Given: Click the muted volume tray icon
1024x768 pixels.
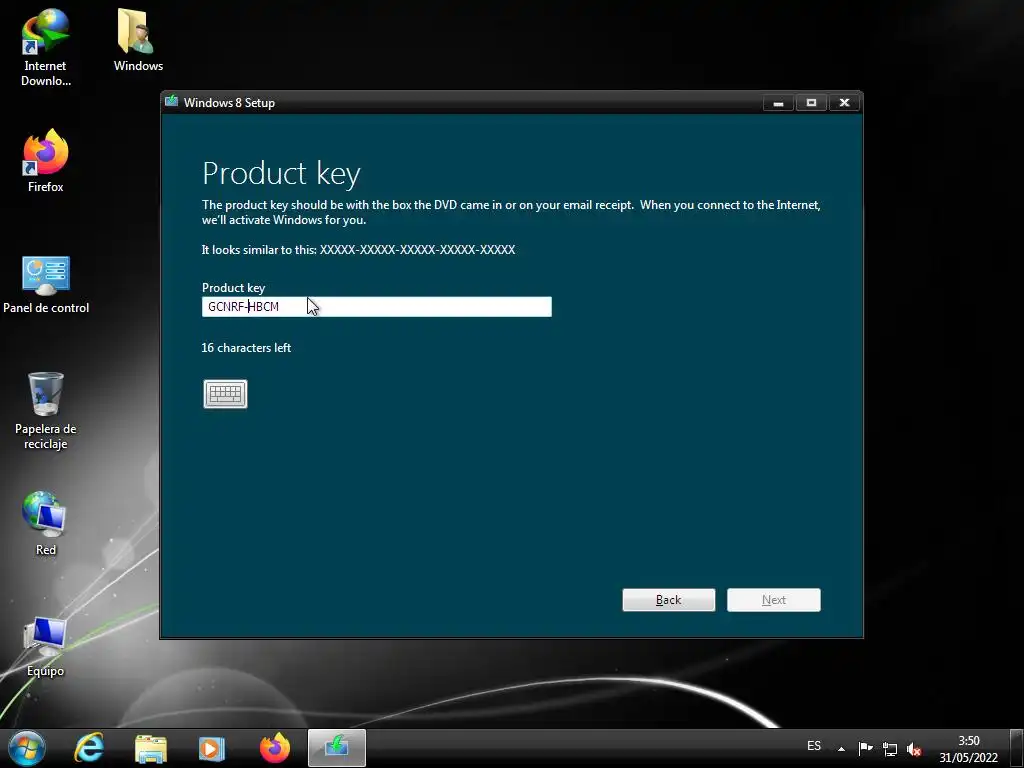Looking at the screenshot, I should pyautogui.click(x=914, y=748).
